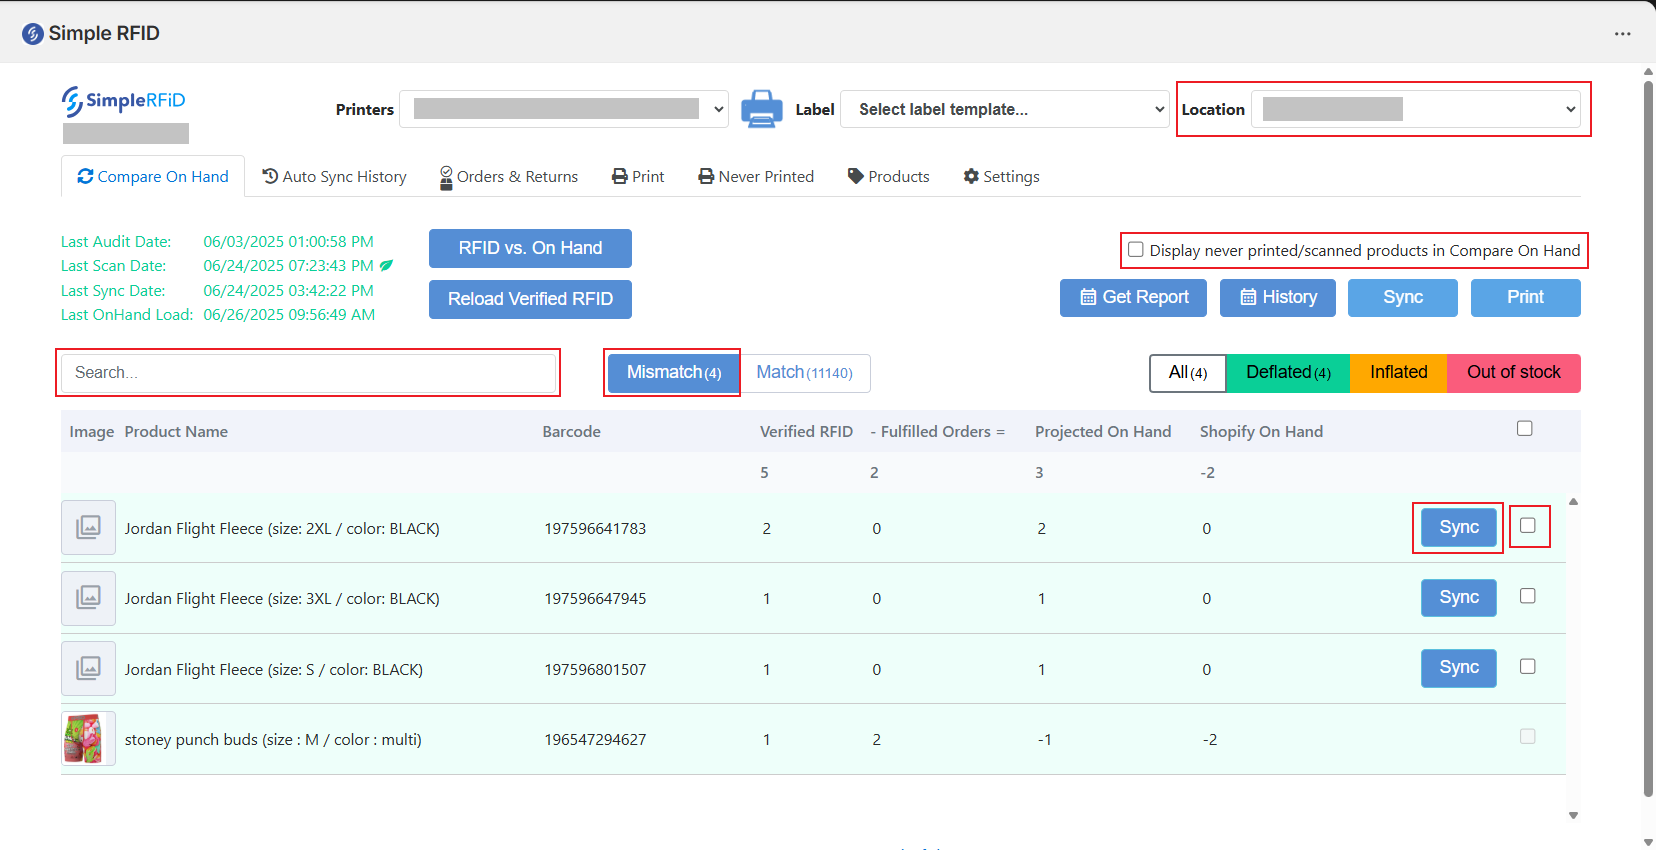The width and height of the screenshot is (1656, 850).
Task: Open stoney punch buds product thumbnail
Action: [x=88, y=739]
